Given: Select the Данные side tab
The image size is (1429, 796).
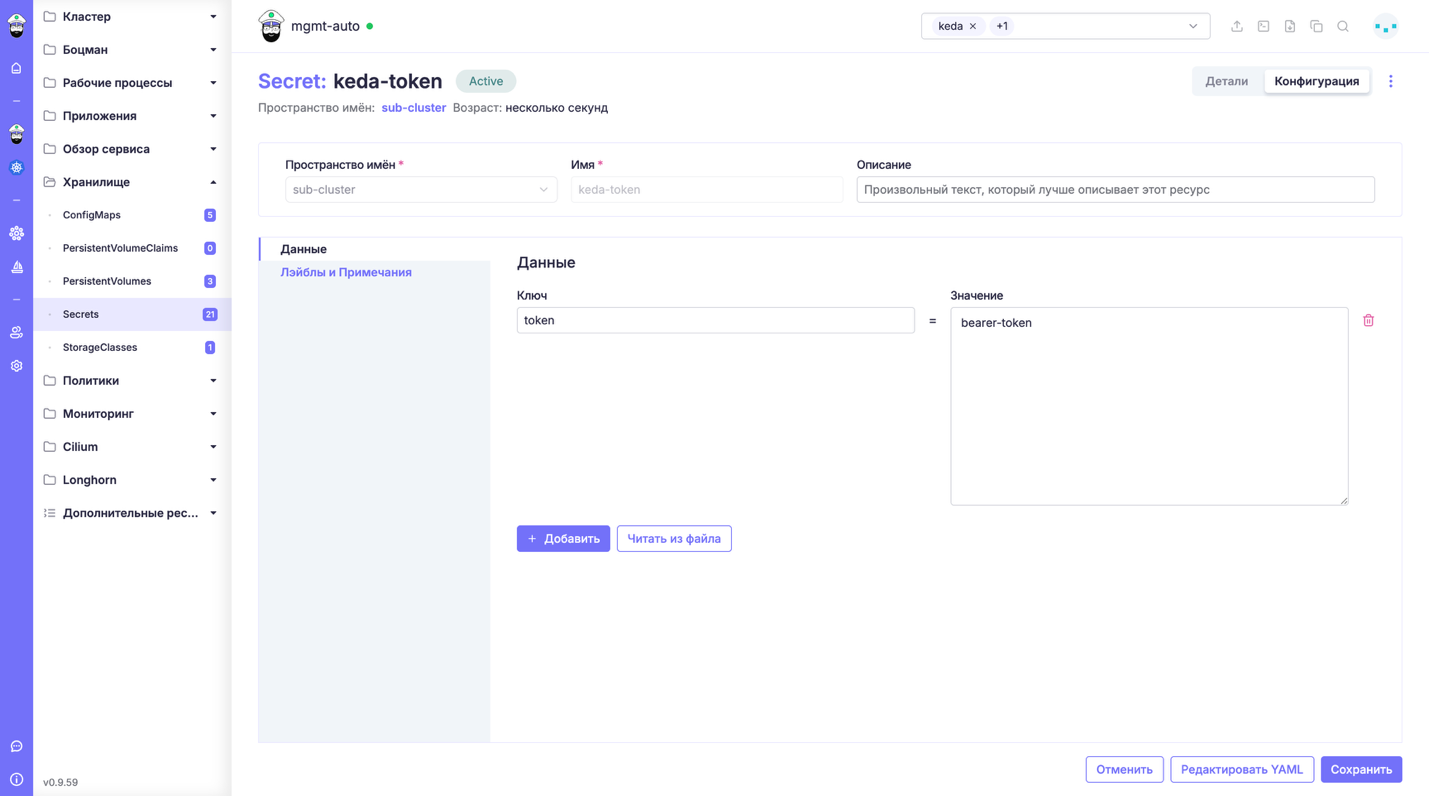Looking at the screenshot, I should click(x=374, y=249).
